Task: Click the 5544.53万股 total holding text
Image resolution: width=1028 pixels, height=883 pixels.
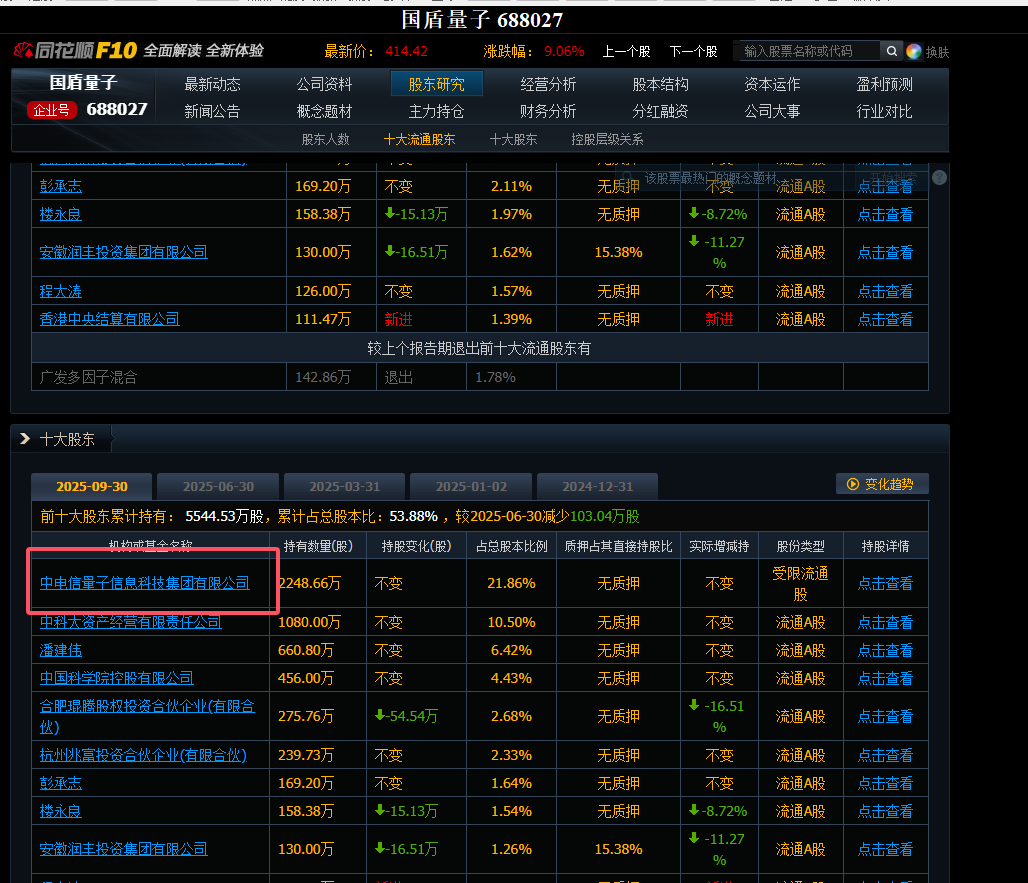Action: pos(224,517)
